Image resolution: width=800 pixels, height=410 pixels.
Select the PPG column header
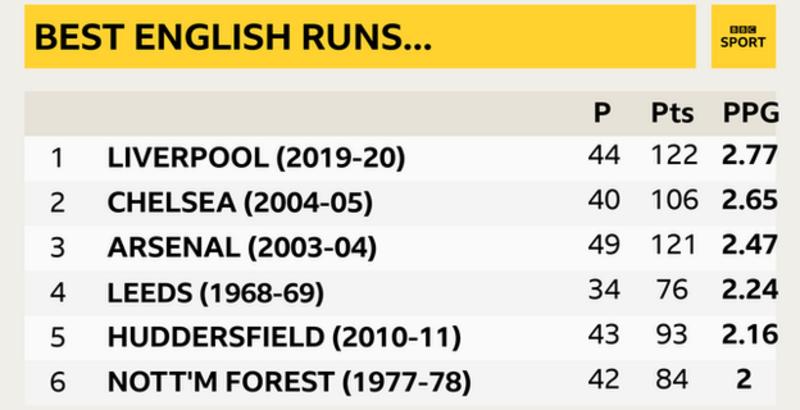(751, 113)
